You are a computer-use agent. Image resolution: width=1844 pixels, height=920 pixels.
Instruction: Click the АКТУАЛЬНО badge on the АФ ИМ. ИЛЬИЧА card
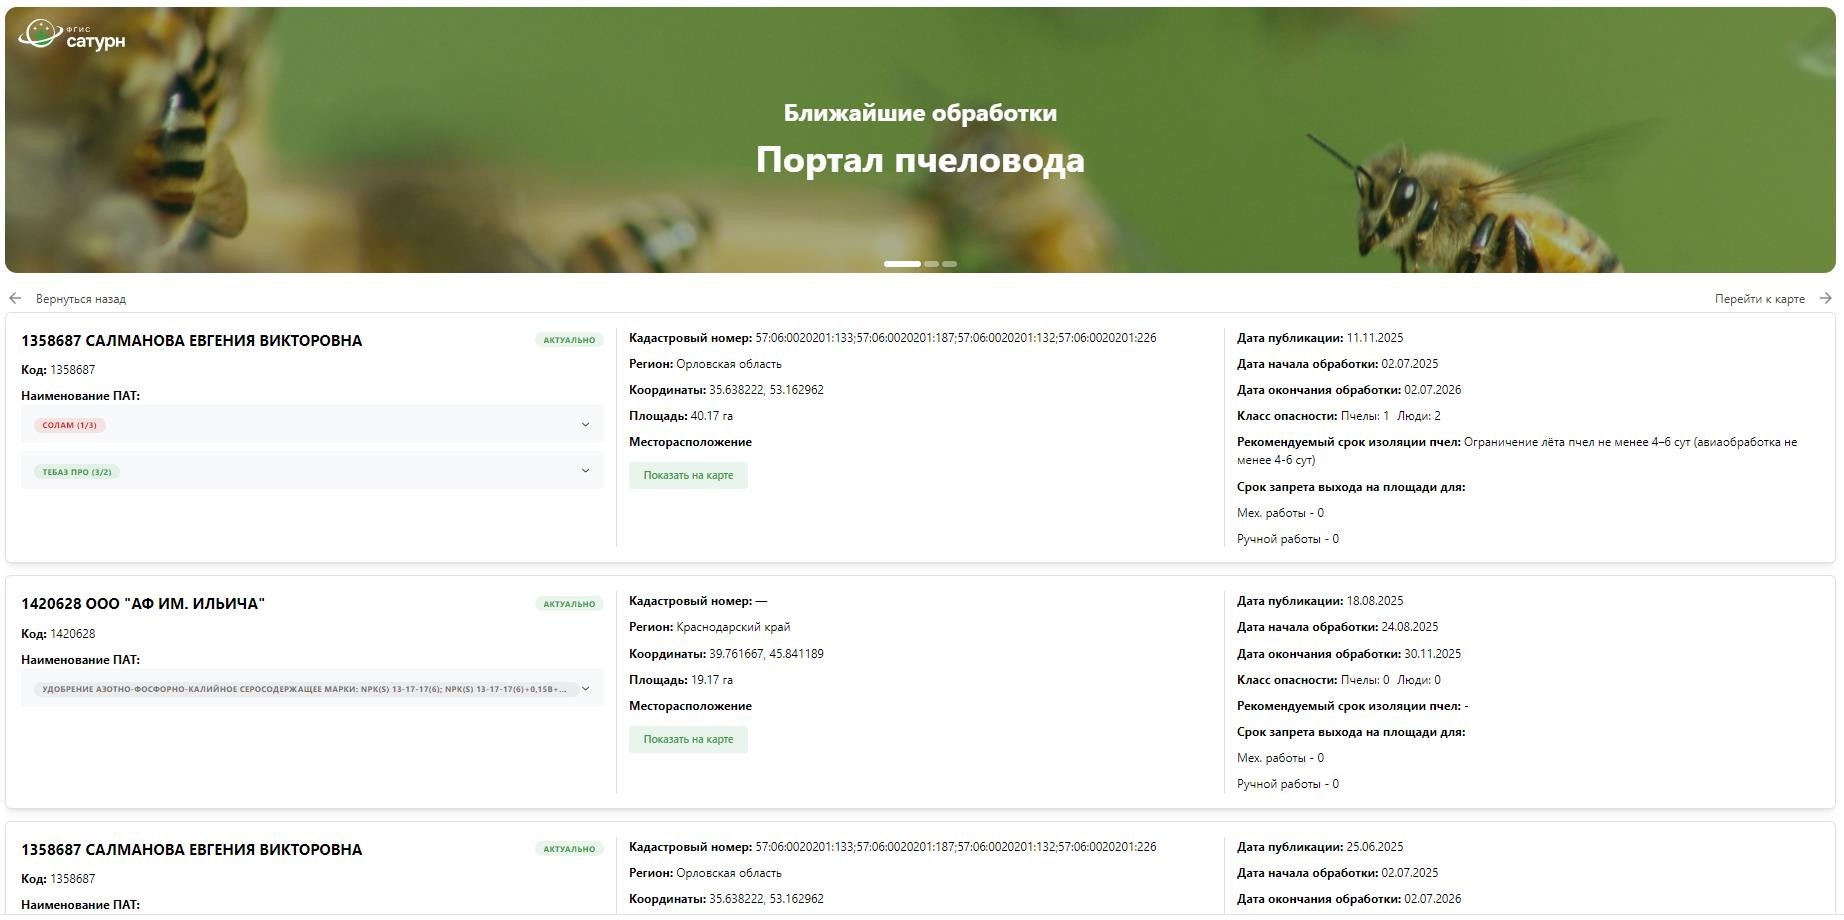click(x=569, y=604)
